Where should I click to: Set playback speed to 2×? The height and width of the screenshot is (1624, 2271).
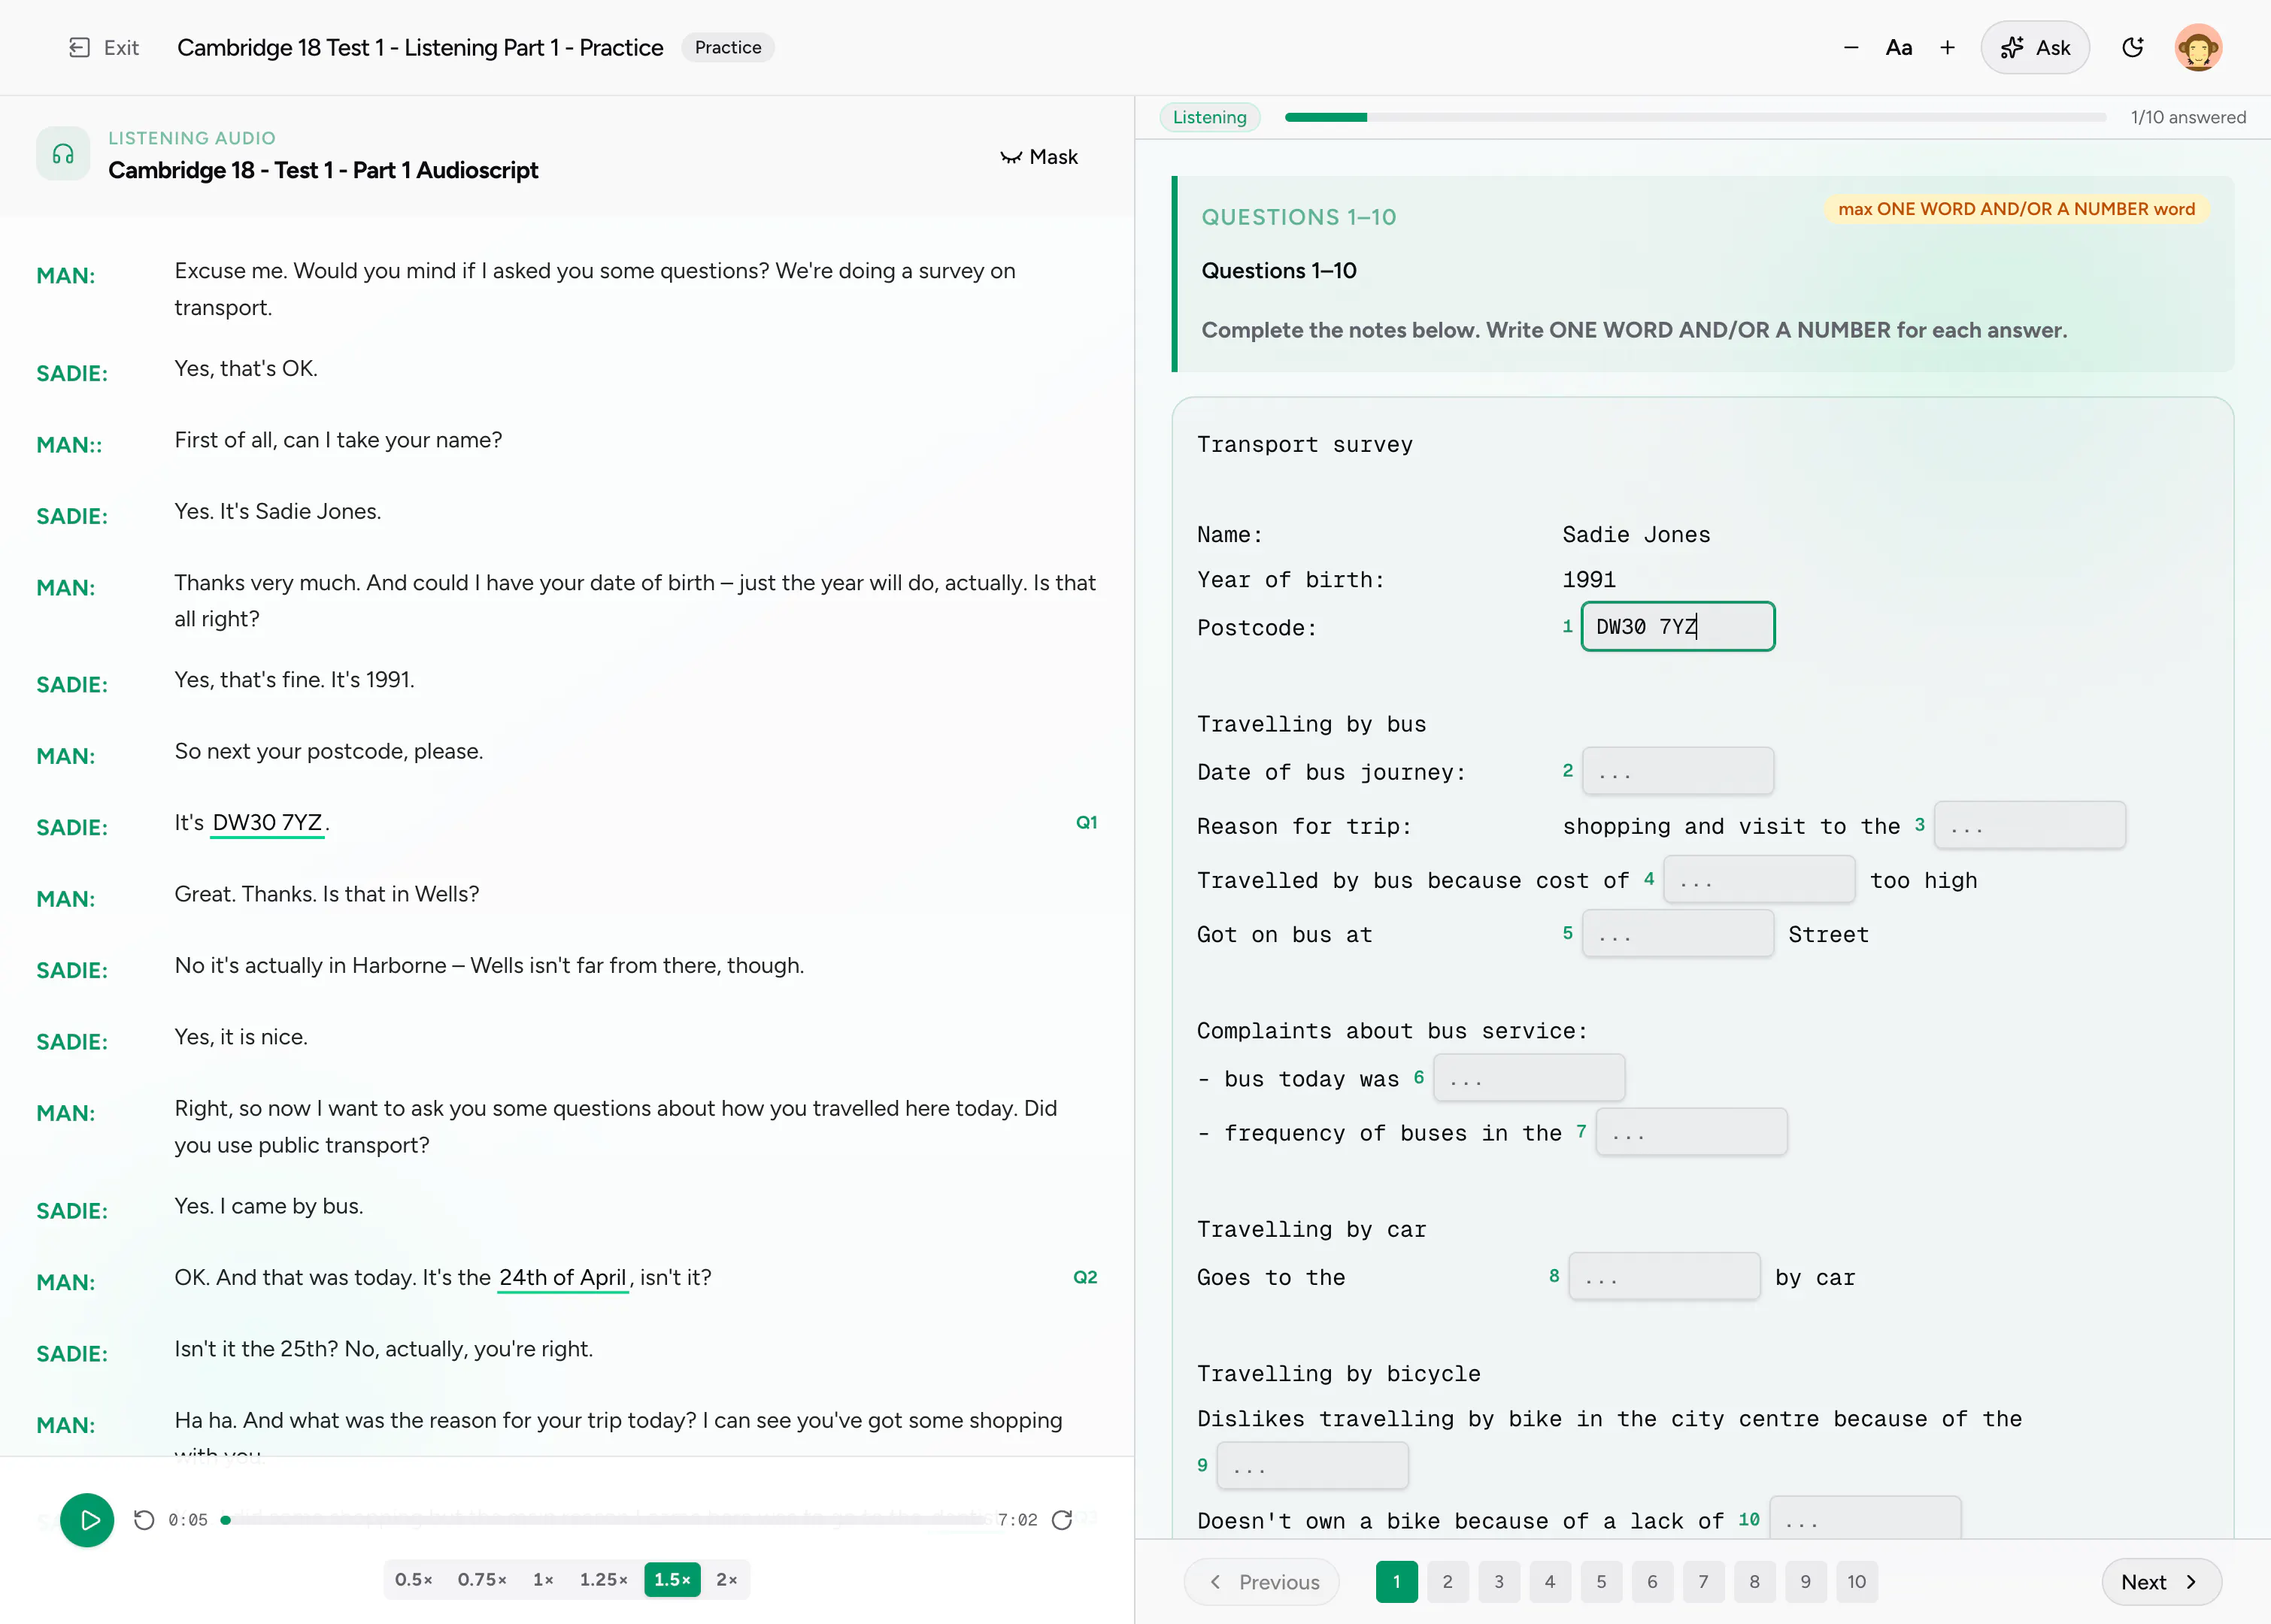[727, 1580]
